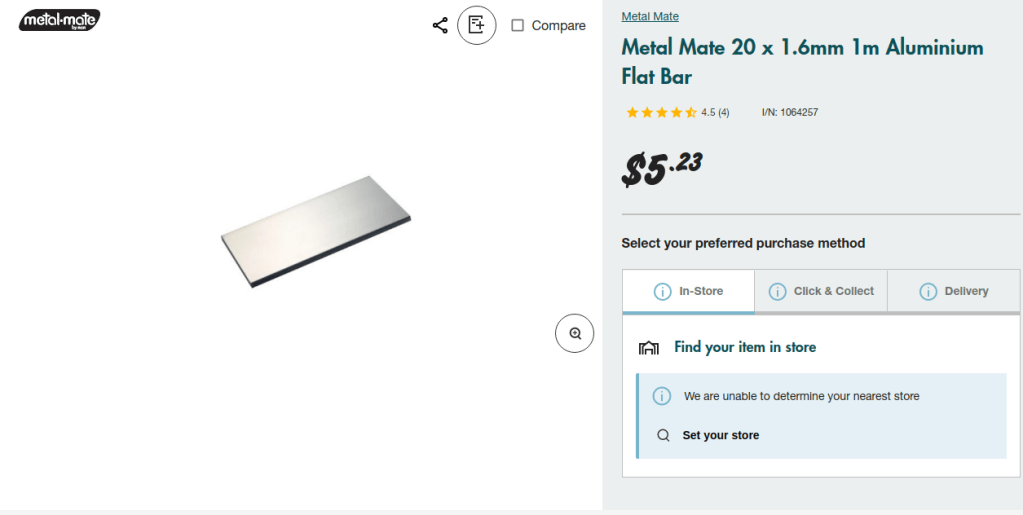Viewport: 1023px width, 515px height.
Task: Click the metal-mate brand logo
Action: coord(60,20)
